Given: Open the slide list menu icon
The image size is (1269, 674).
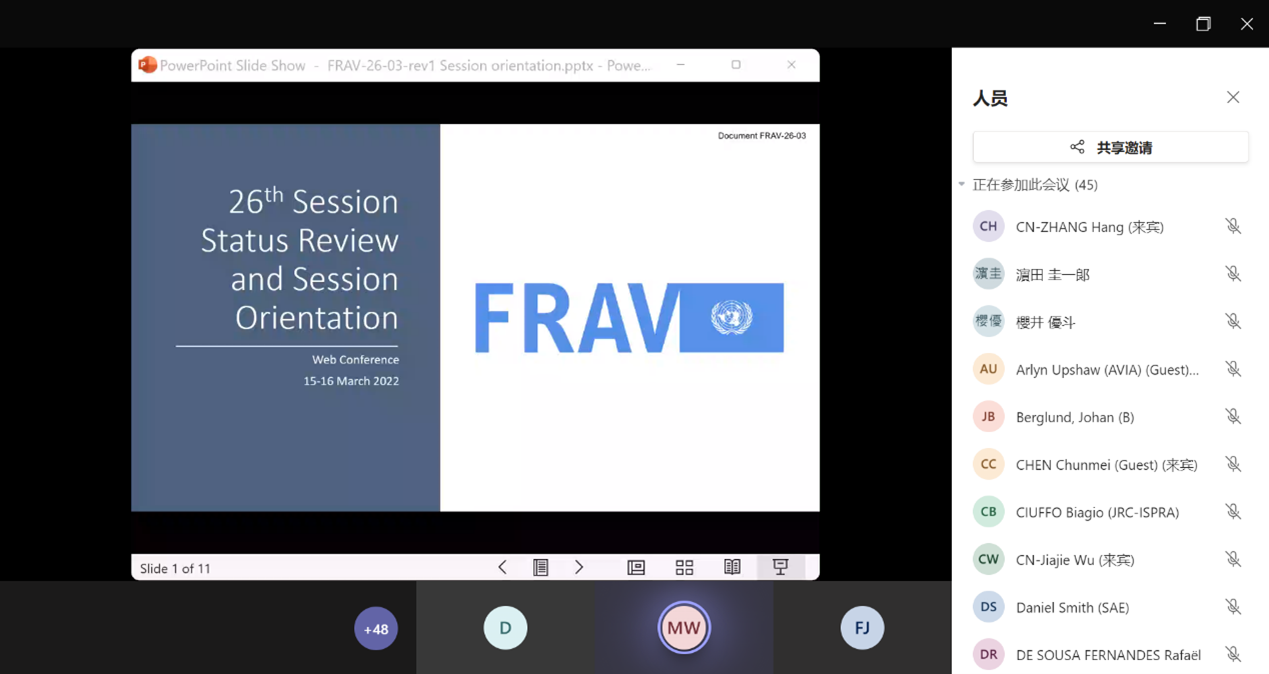Looking at the screenshot, I should (541, 568).
